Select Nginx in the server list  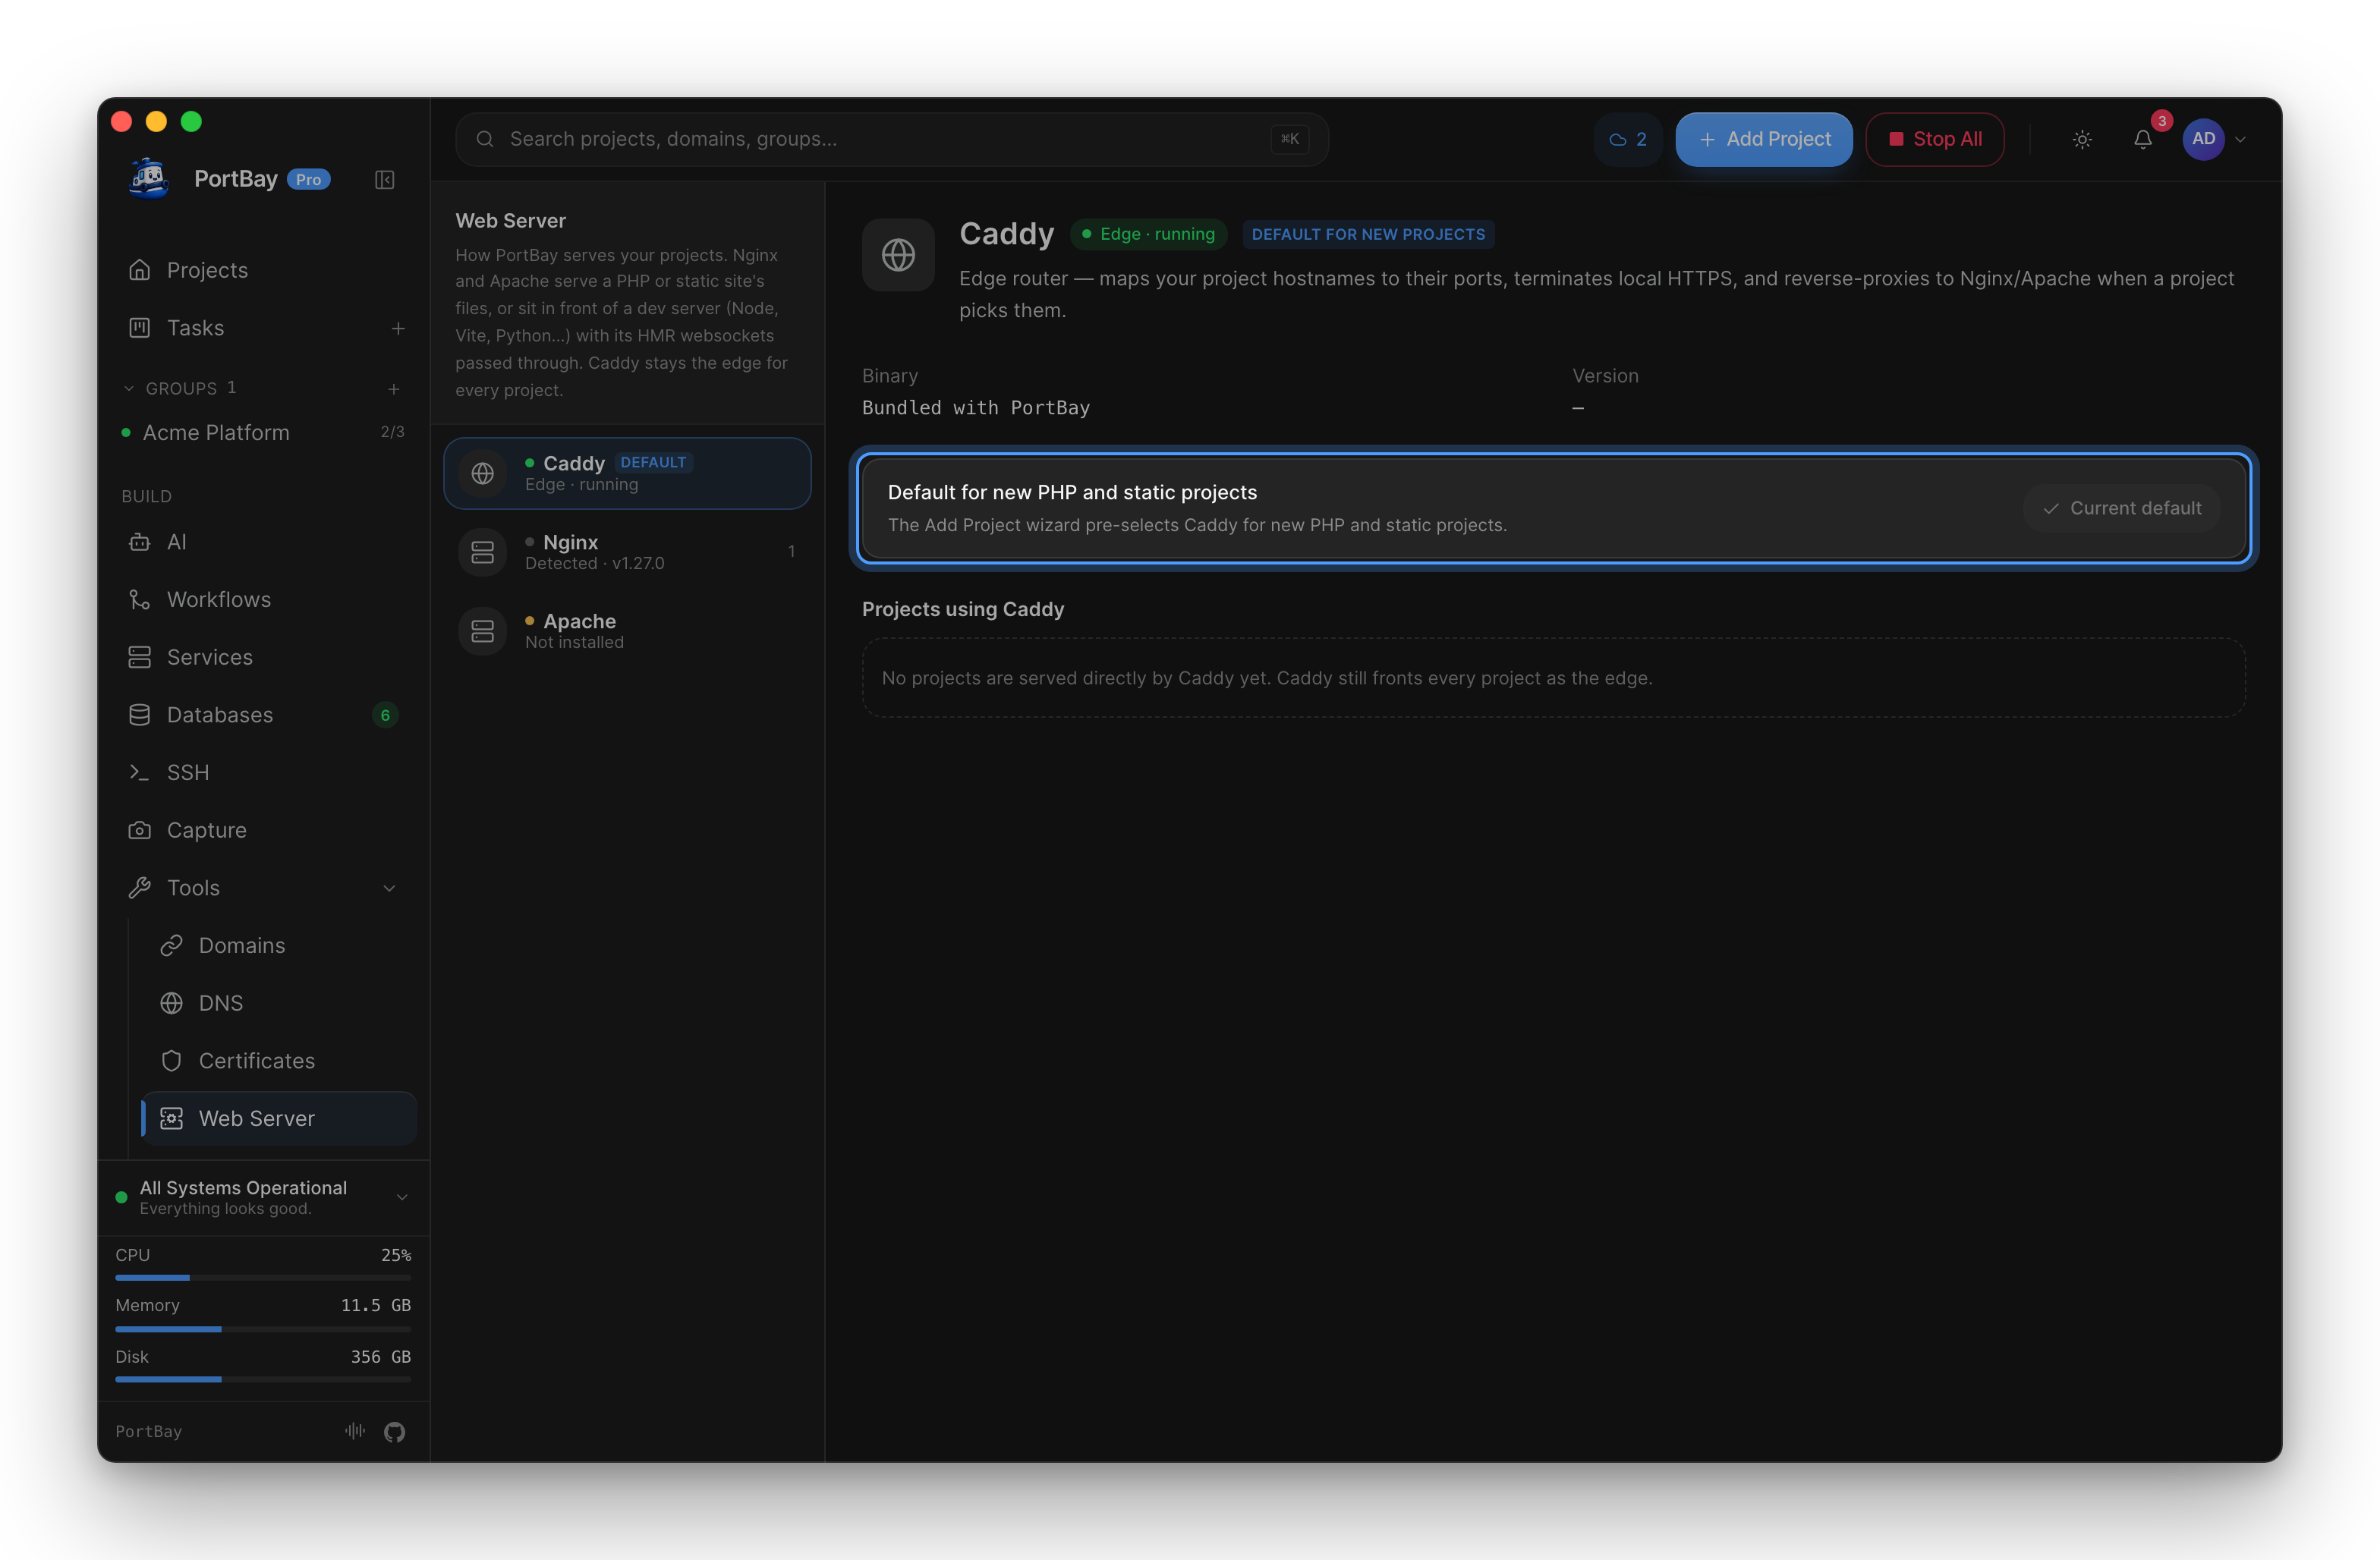coord(627,552)
